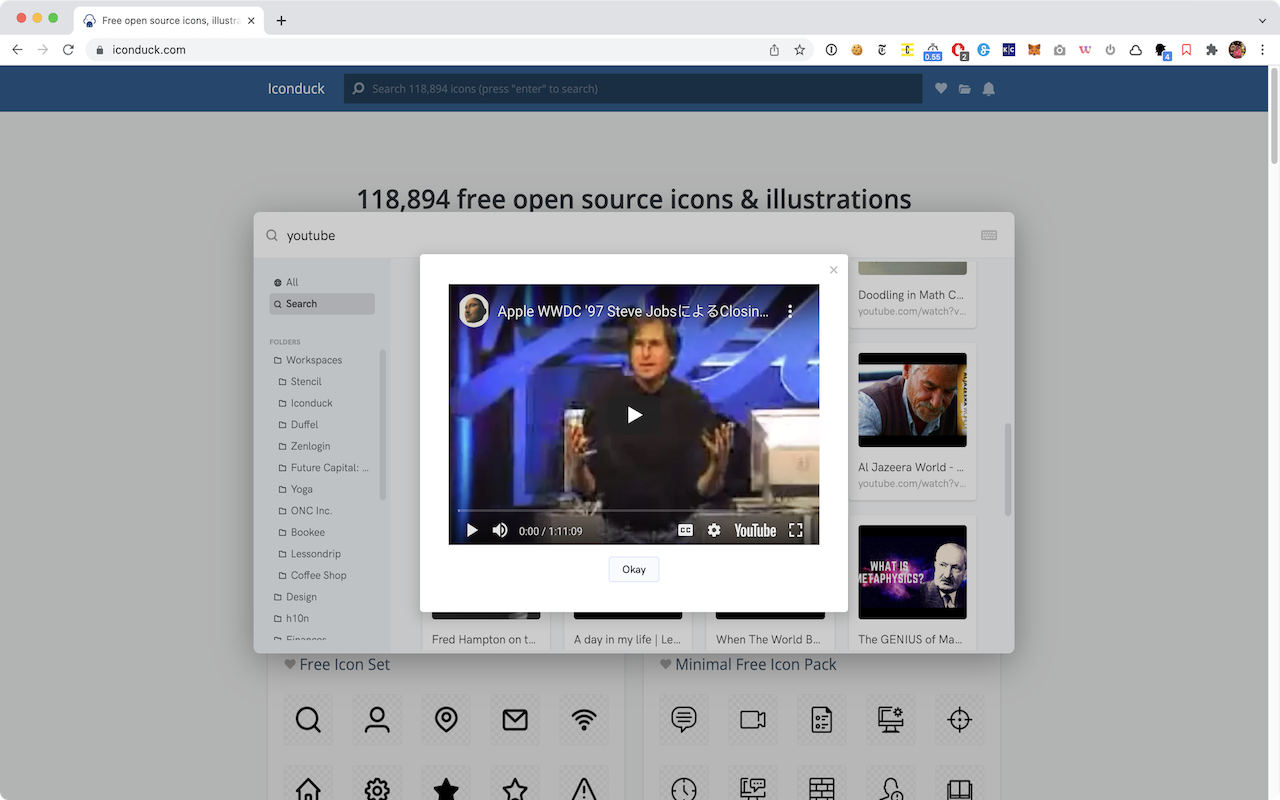The image size is (1280, 800).
Task: Toggle keyboard shortcuts icon beside search field
Action: (x=989, y=235)
